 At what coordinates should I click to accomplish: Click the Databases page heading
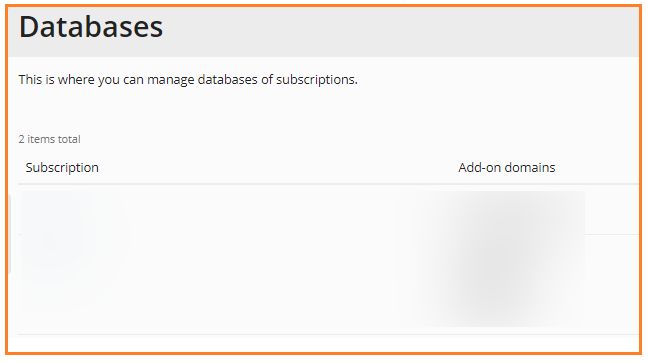click(91, 27)
